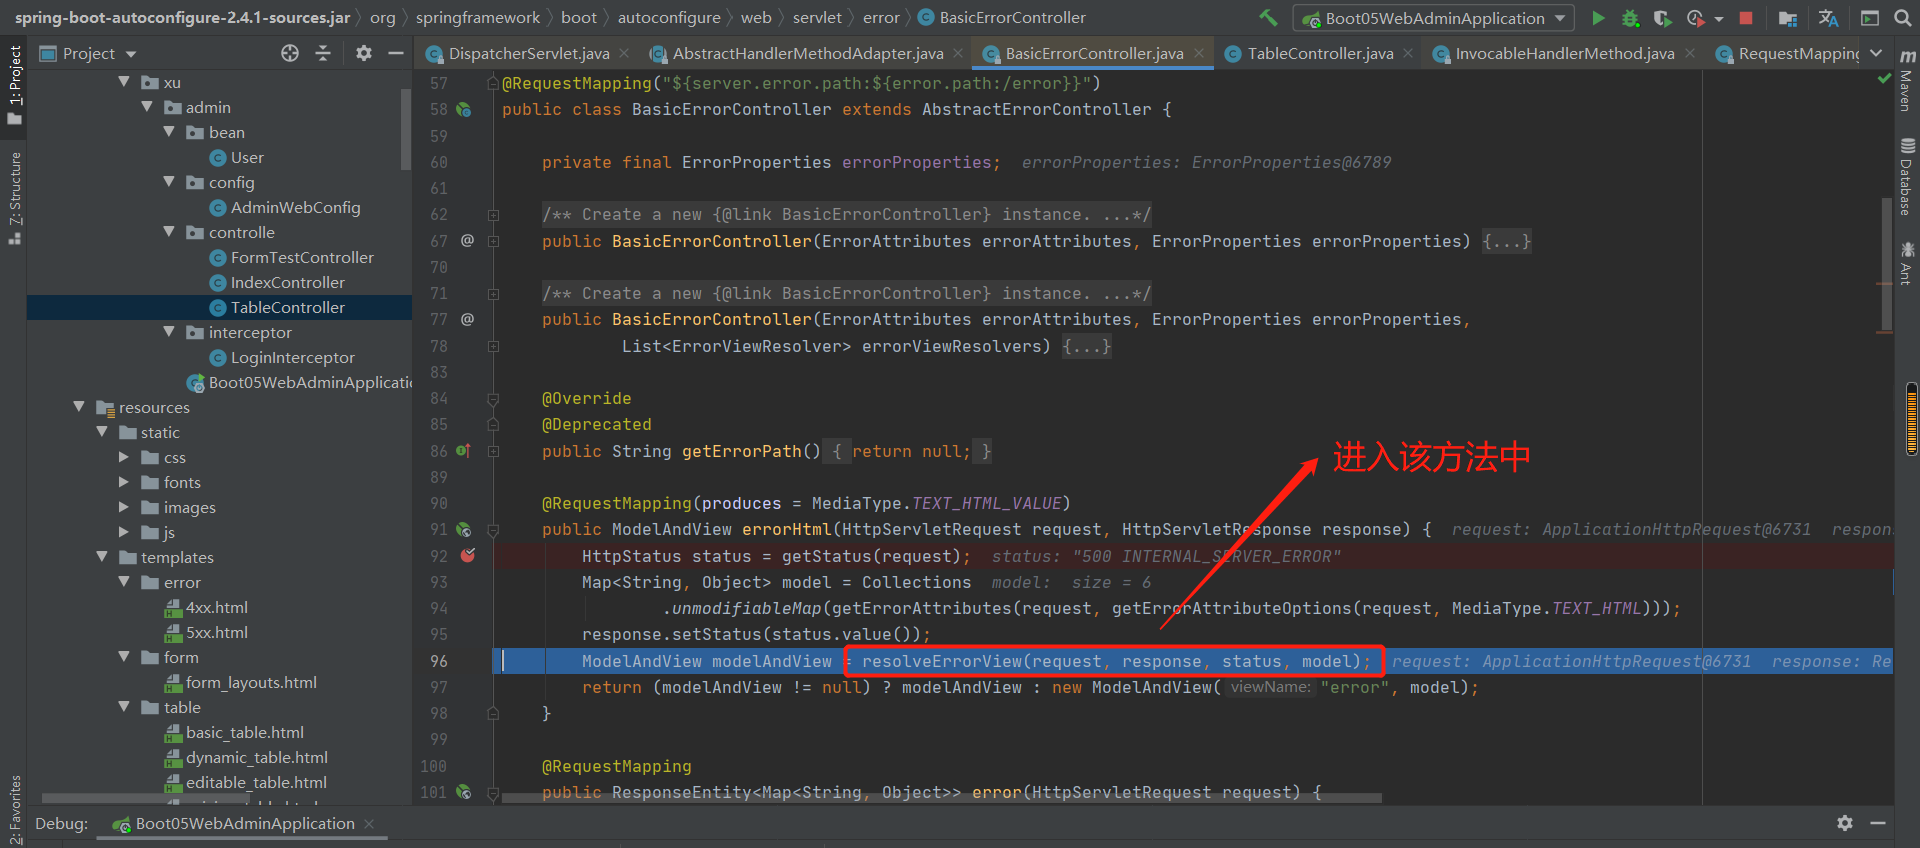This screenshot has height=848, width=1920.
Task: Minimize the Debug tool window
Action: click(x=1878, y=823)
